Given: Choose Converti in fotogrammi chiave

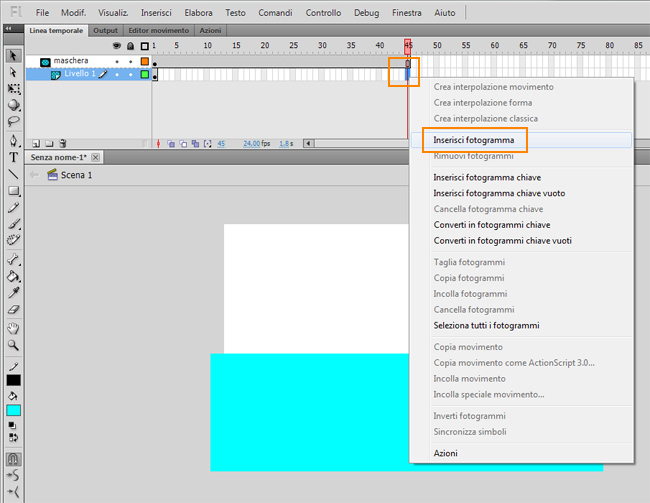Looking at the screenshot, I should (x=521, y=225).
